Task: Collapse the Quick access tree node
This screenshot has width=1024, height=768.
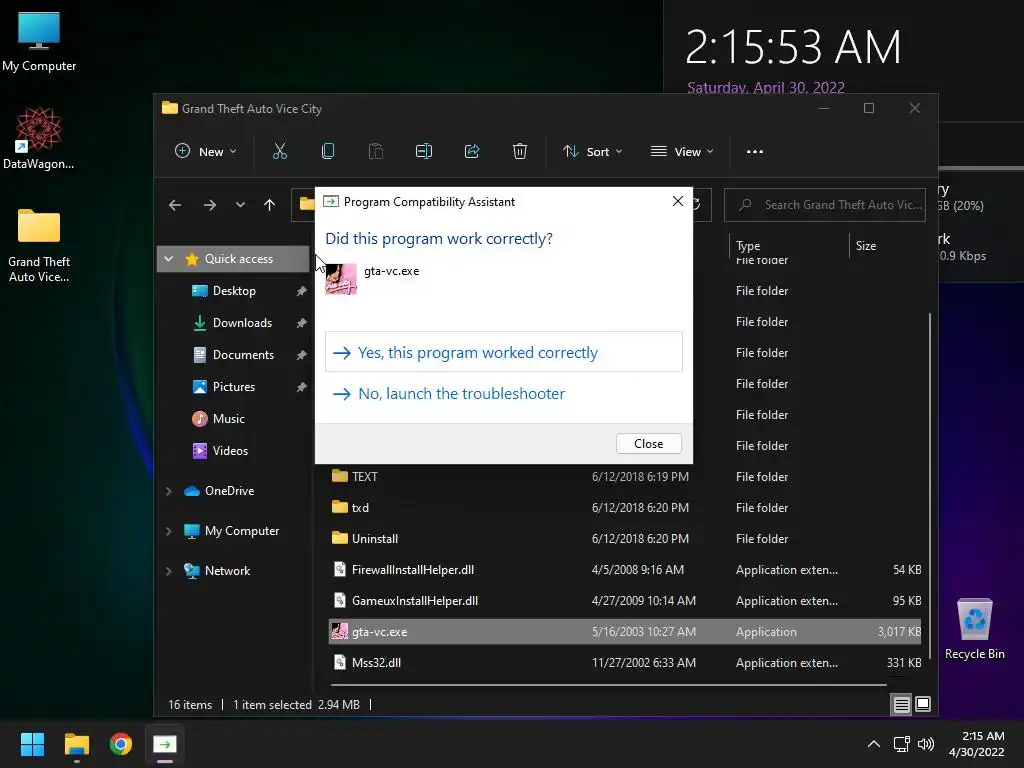Action: click(169, 259)
